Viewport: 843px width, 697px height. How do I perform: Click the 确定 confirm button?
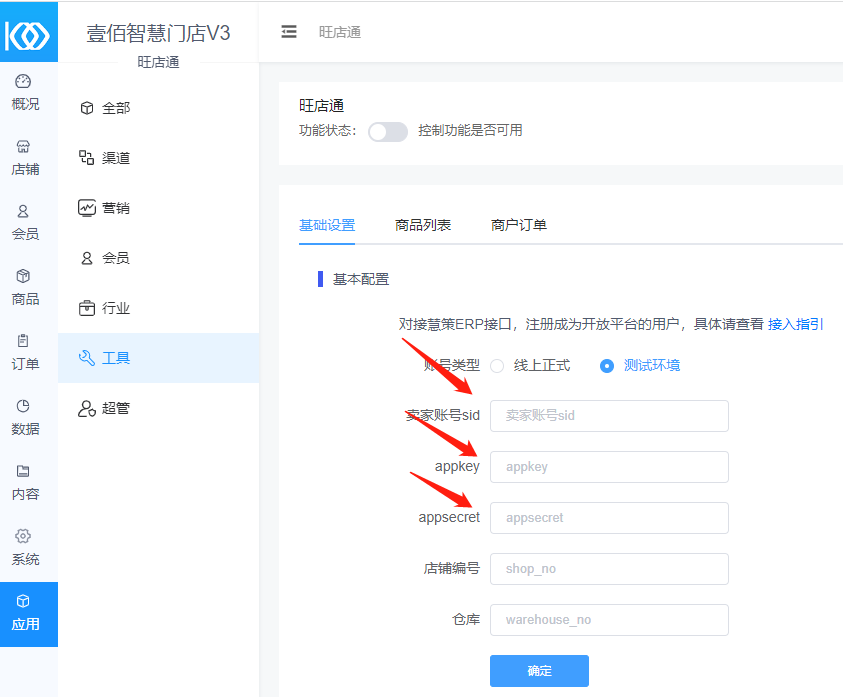coord(539,671)
